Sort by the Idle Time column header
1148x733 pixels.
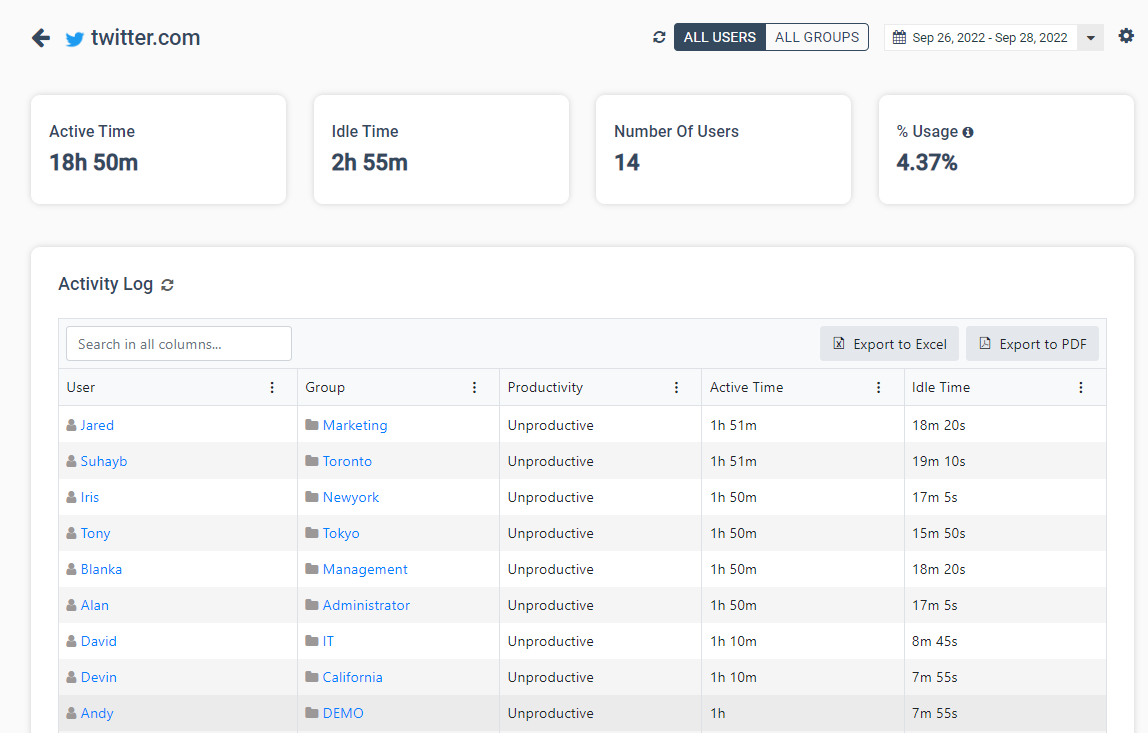coord(941,387)
